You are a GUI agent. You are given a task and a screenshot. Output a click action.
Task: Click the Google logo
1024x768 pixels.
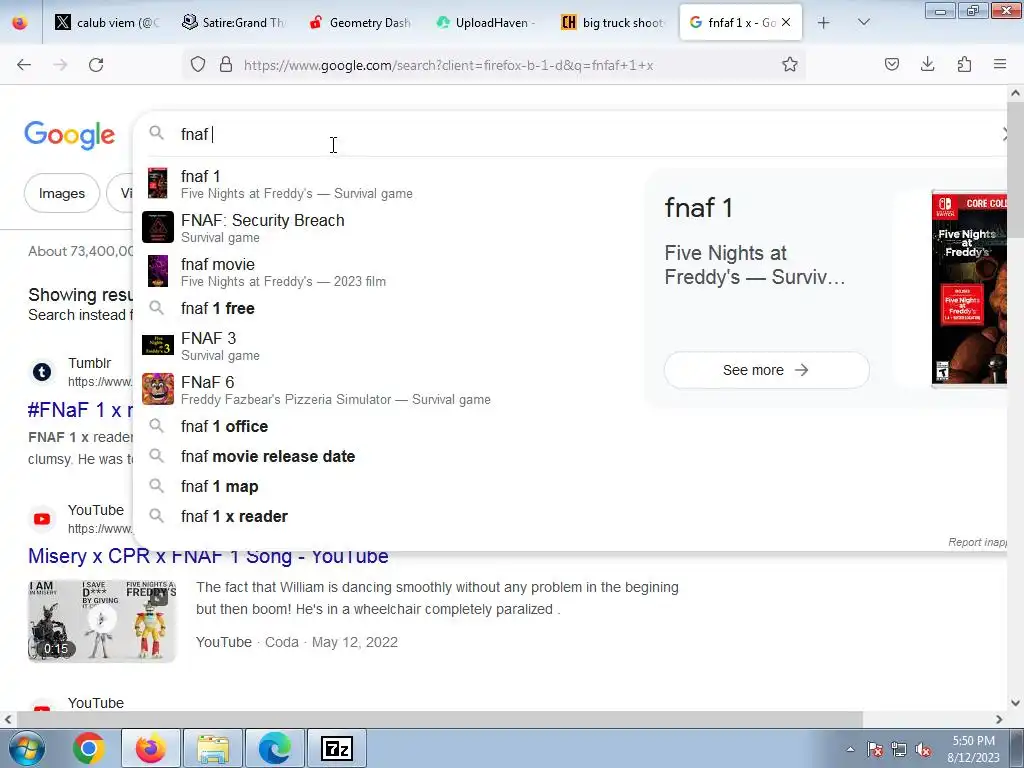(70, 135)
